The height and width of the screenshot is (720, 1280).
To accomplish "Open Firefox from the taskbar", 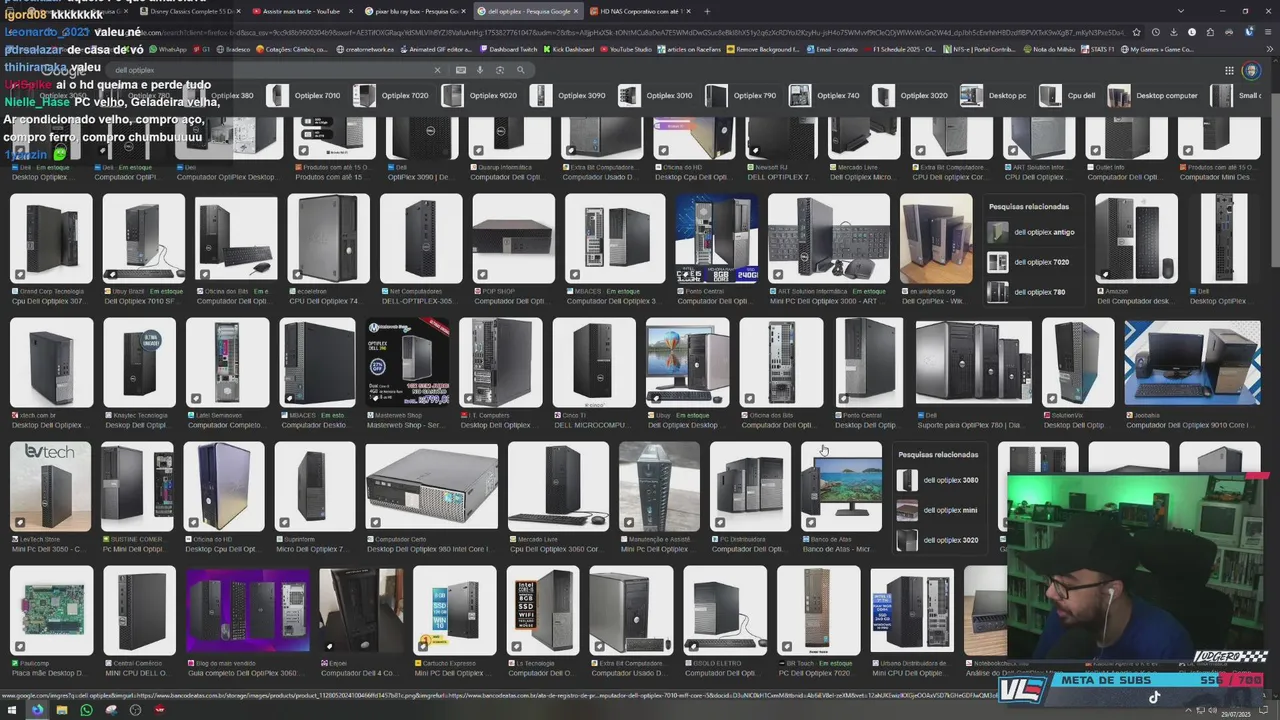I will tap(37, 710).
